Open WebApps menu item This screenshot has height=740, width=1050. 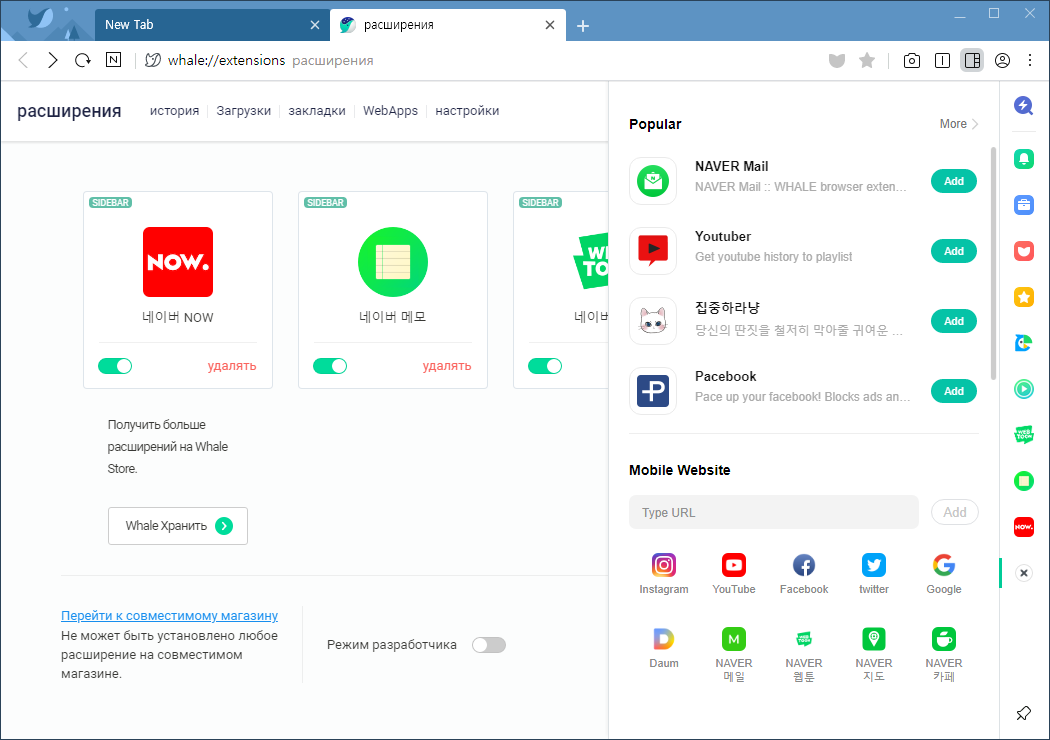click(390, 110)
